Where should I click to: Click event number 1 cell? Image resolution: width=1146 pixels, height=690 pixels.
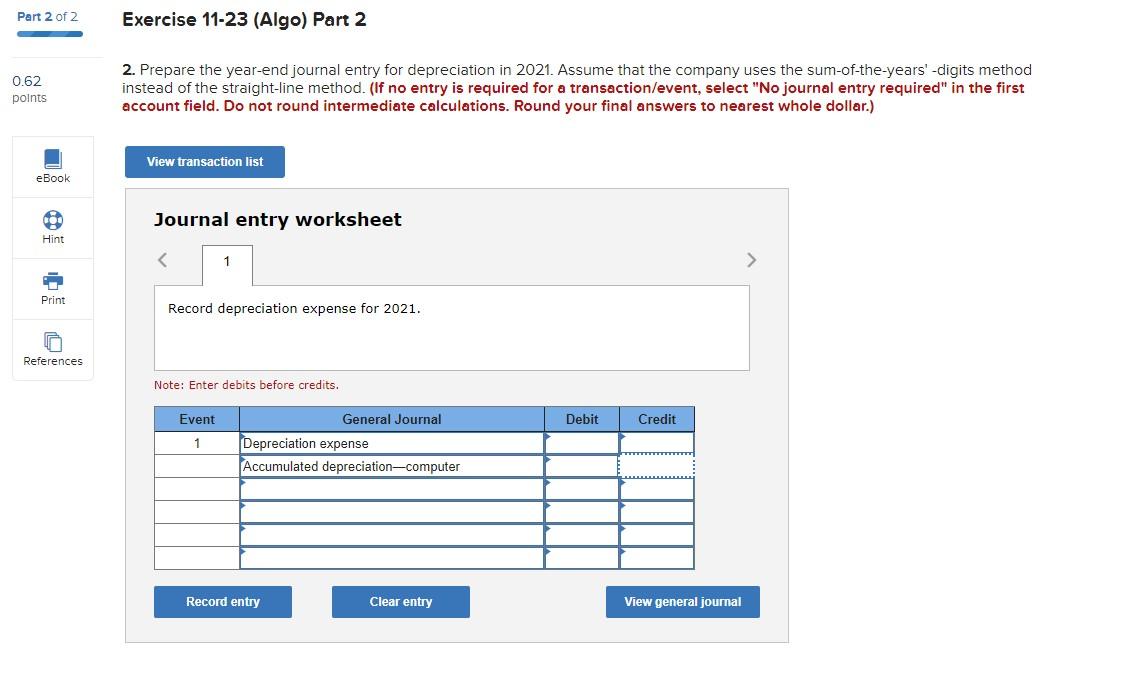pos(197,443)
